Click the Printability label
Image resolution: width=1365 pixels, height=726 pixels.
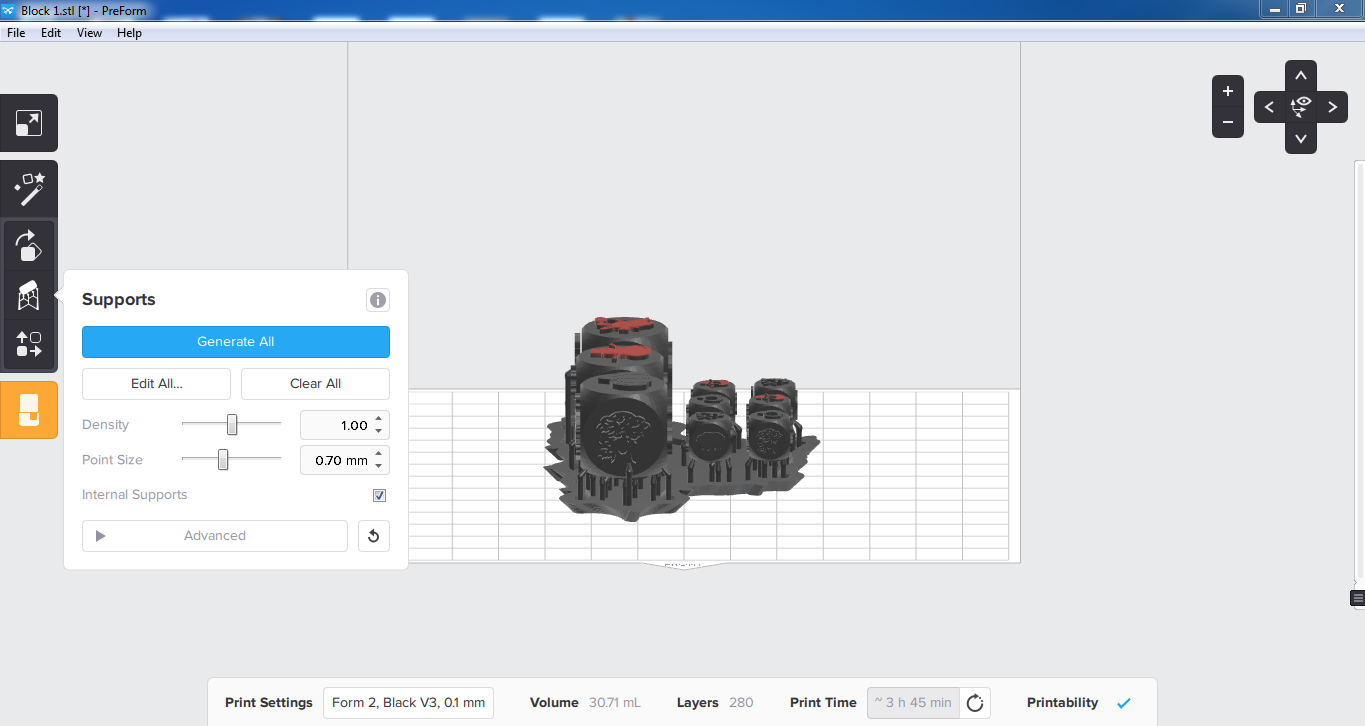point(1062,703)
